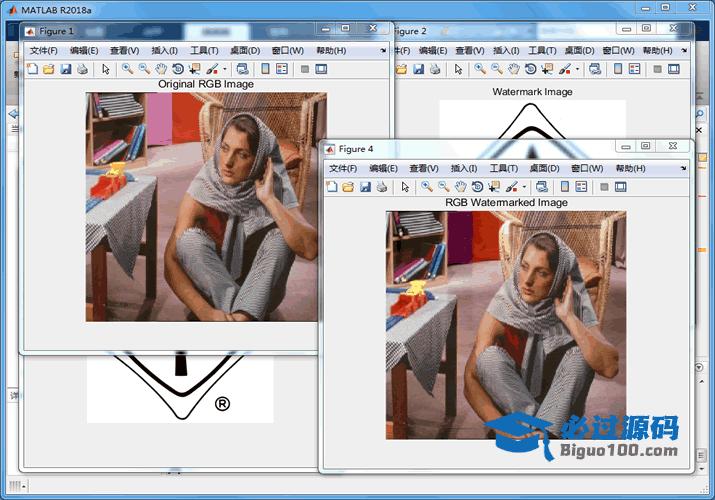715x500 pixels.
Task: Print figure icon in Figure 1 toolbar
Action: tap(82, 69)
